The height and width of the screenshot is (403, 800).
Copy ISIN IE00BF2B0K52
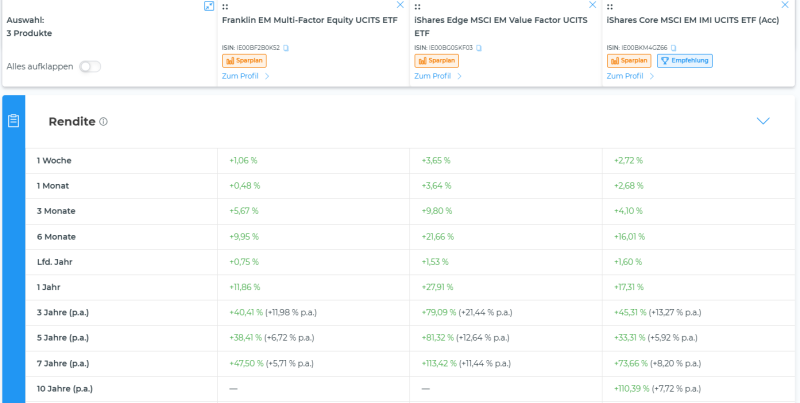coord(286,48)
